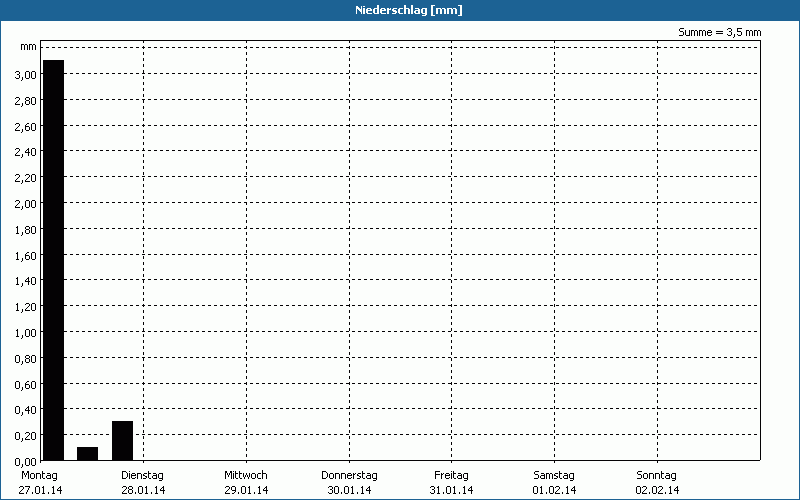
Task: Click the '0,80' y-axis value
Action: pyautogui.click(x=26, y=359)
